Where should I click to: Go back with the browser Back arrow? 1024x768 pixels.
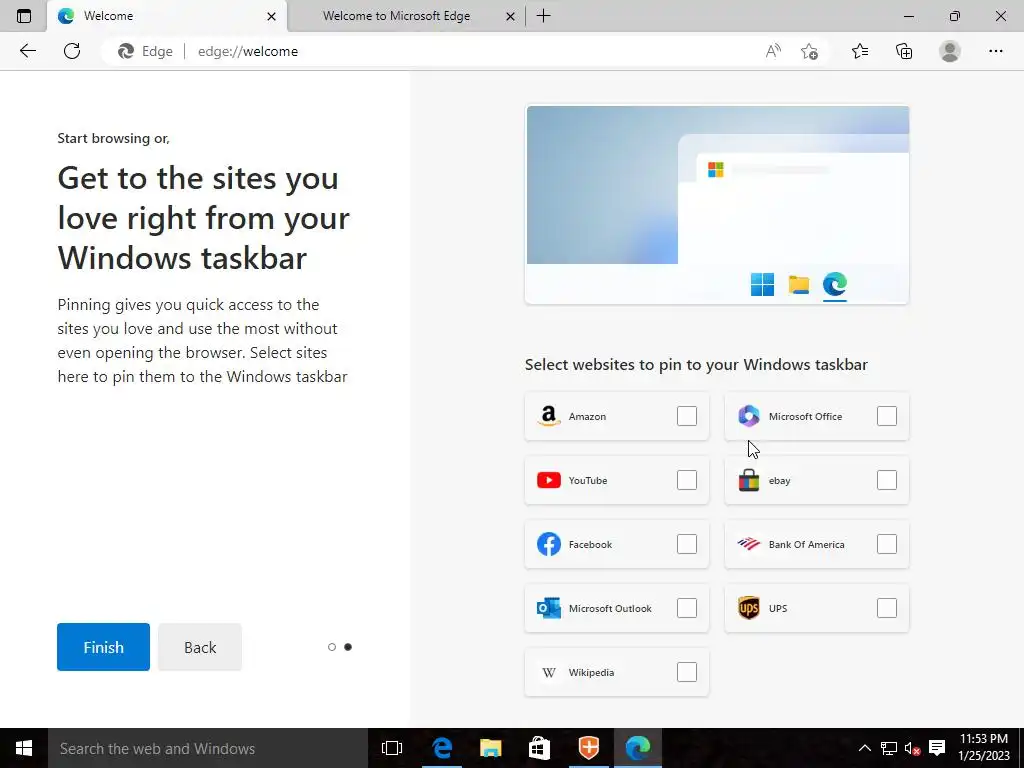pyautogui.click(x=27, y=51)
